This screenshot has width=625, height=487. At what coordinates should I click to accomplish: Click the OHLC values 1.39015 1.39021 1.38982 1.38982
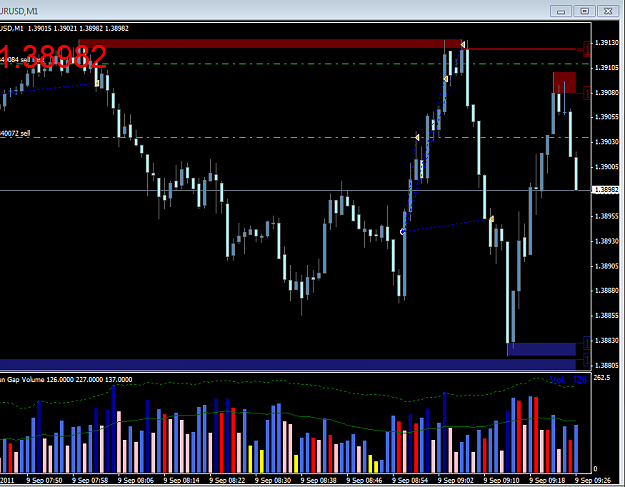coord(78,28)
